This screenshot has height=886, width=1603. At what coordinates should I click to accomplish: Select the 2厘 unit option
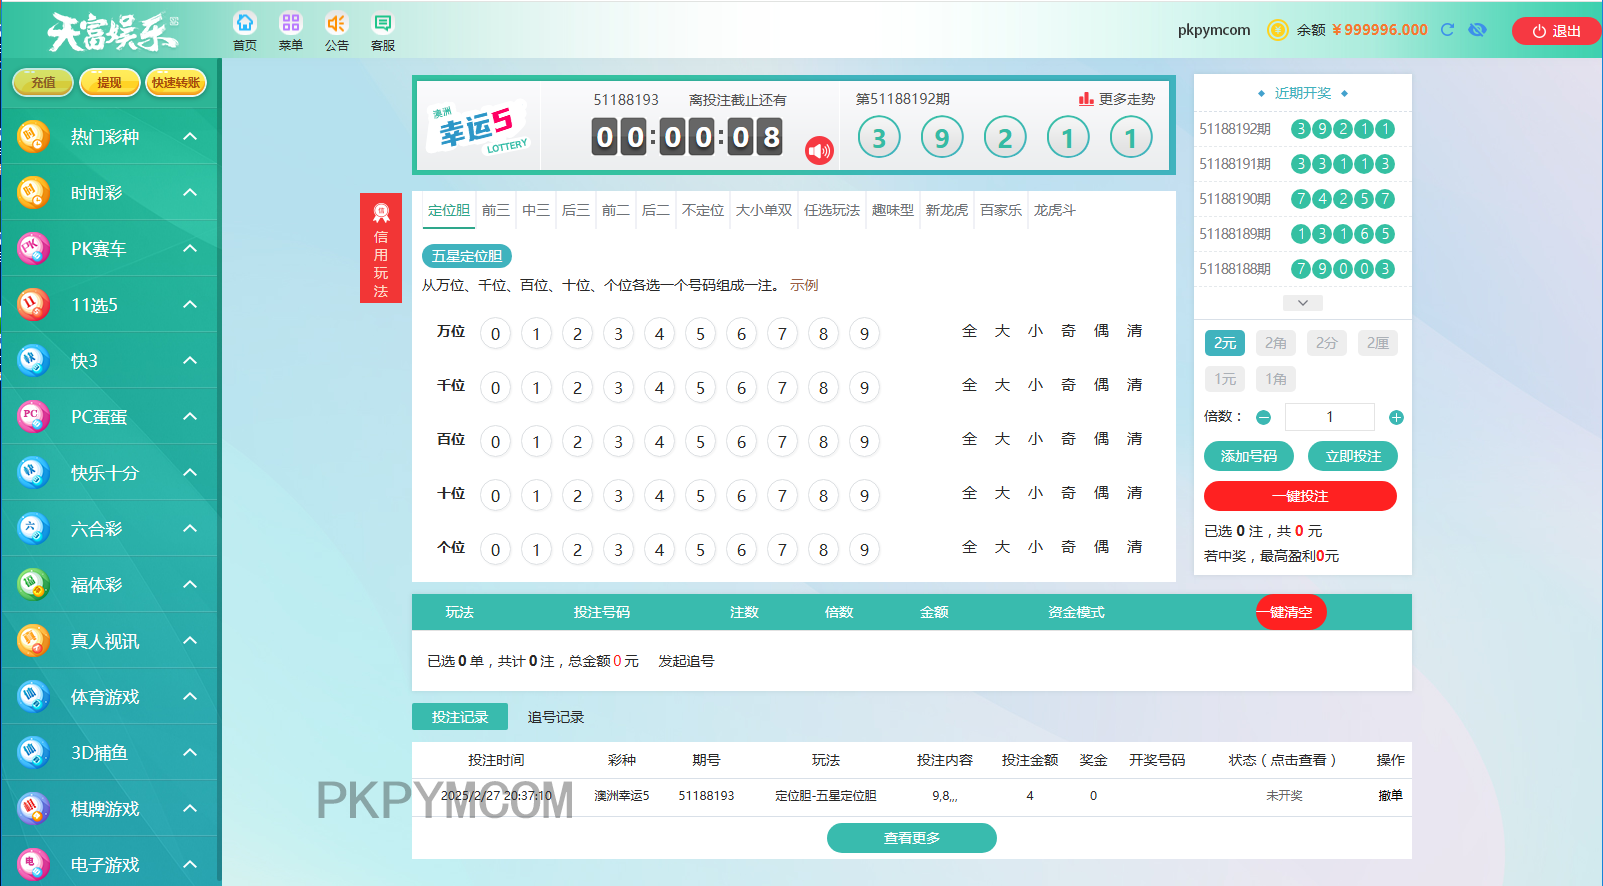1378,343
